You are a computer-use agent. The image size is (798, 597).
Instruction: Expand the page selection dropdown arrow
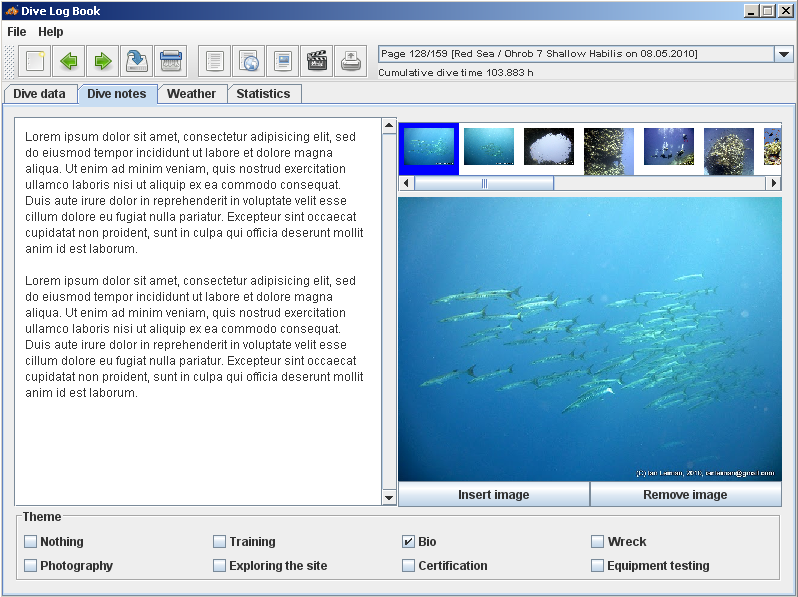[x=784, y=55]
